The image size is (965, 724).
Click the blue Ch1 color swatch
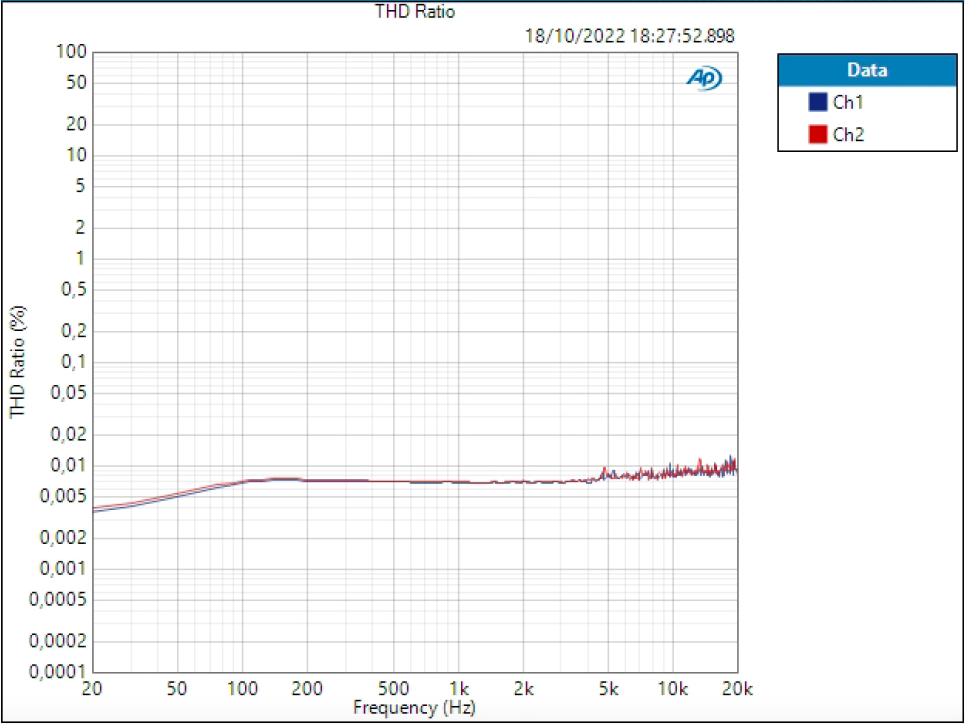(x=816, y=101)
